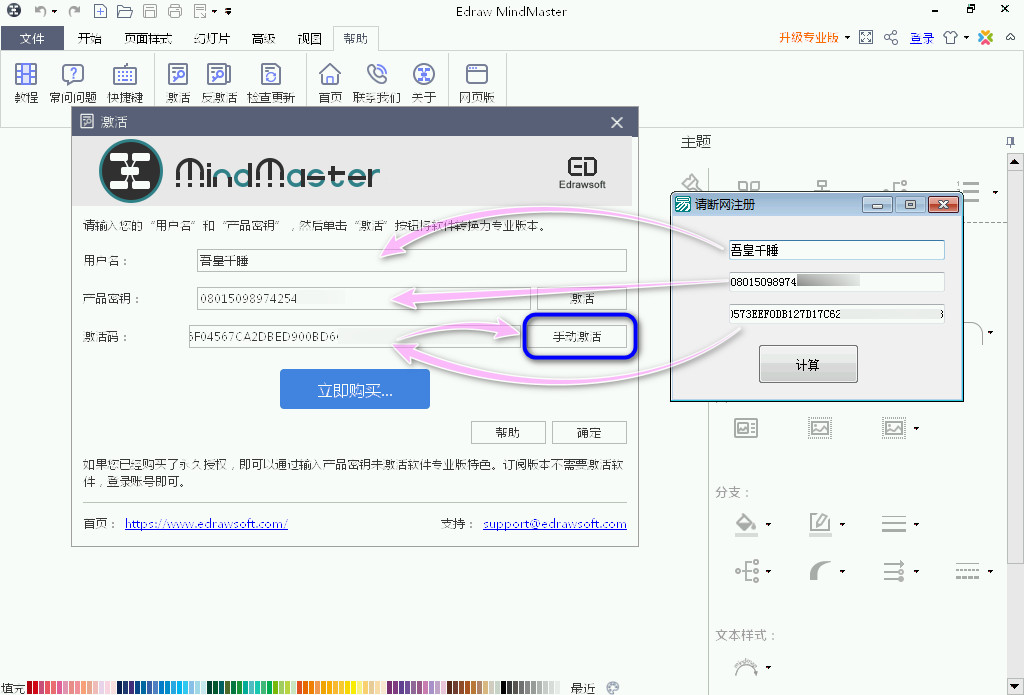
Task: Switch to the 页面样式 tab
Action: 147,39
